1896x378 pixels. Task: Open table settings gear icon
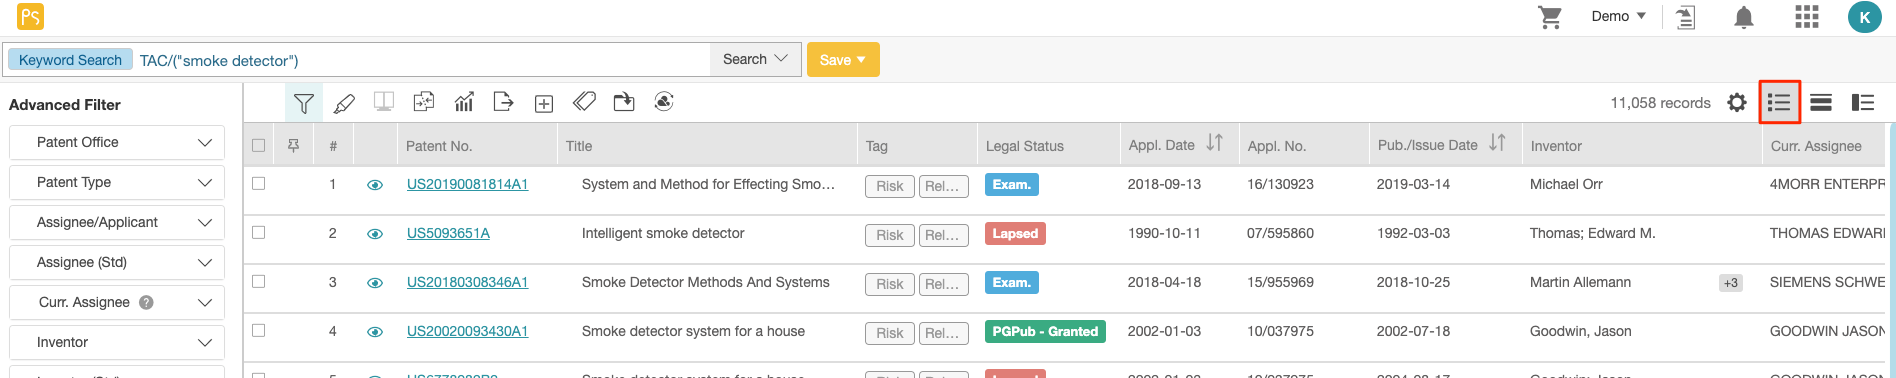(1737, 103)
